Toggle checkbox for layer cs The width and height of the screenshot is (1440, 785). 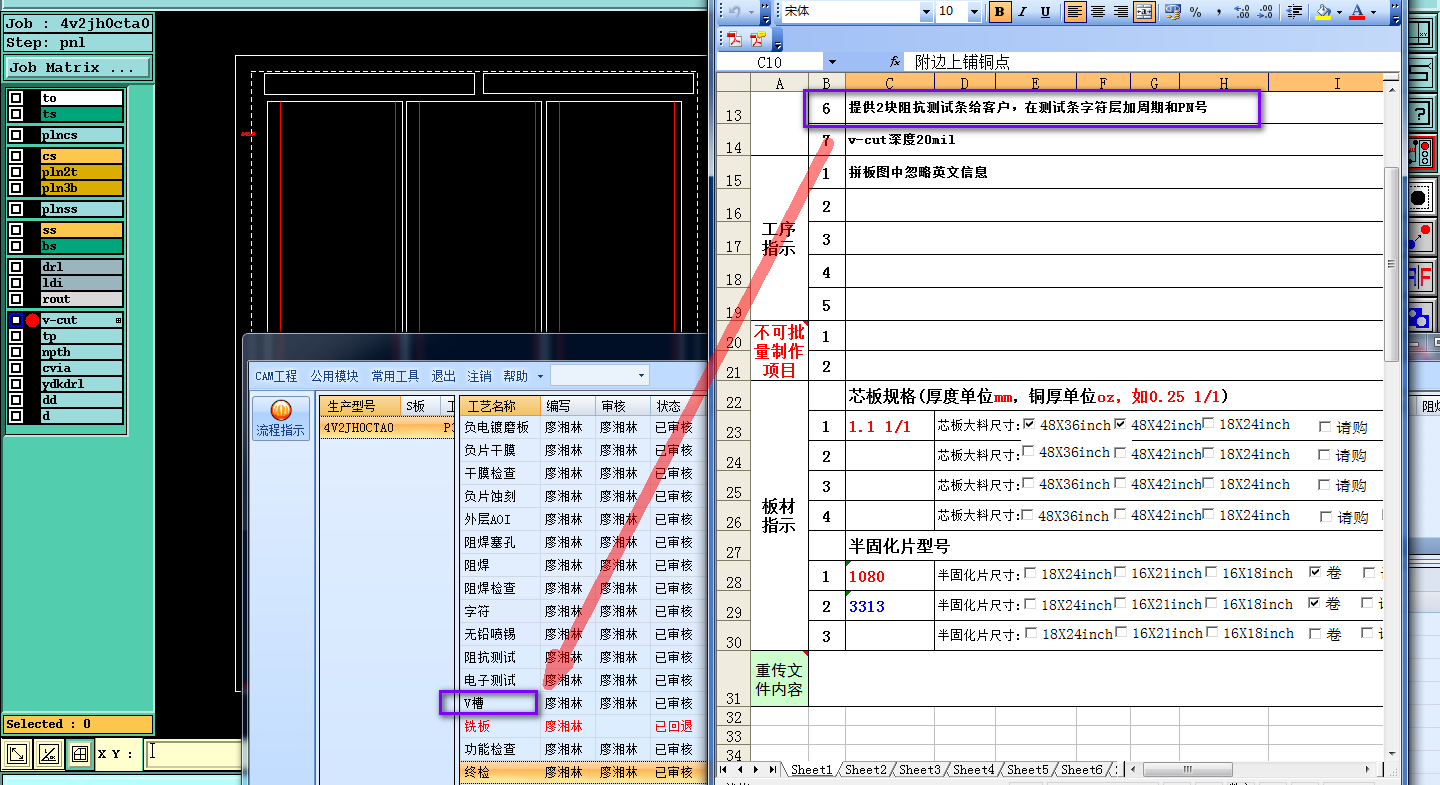point(16,156)
